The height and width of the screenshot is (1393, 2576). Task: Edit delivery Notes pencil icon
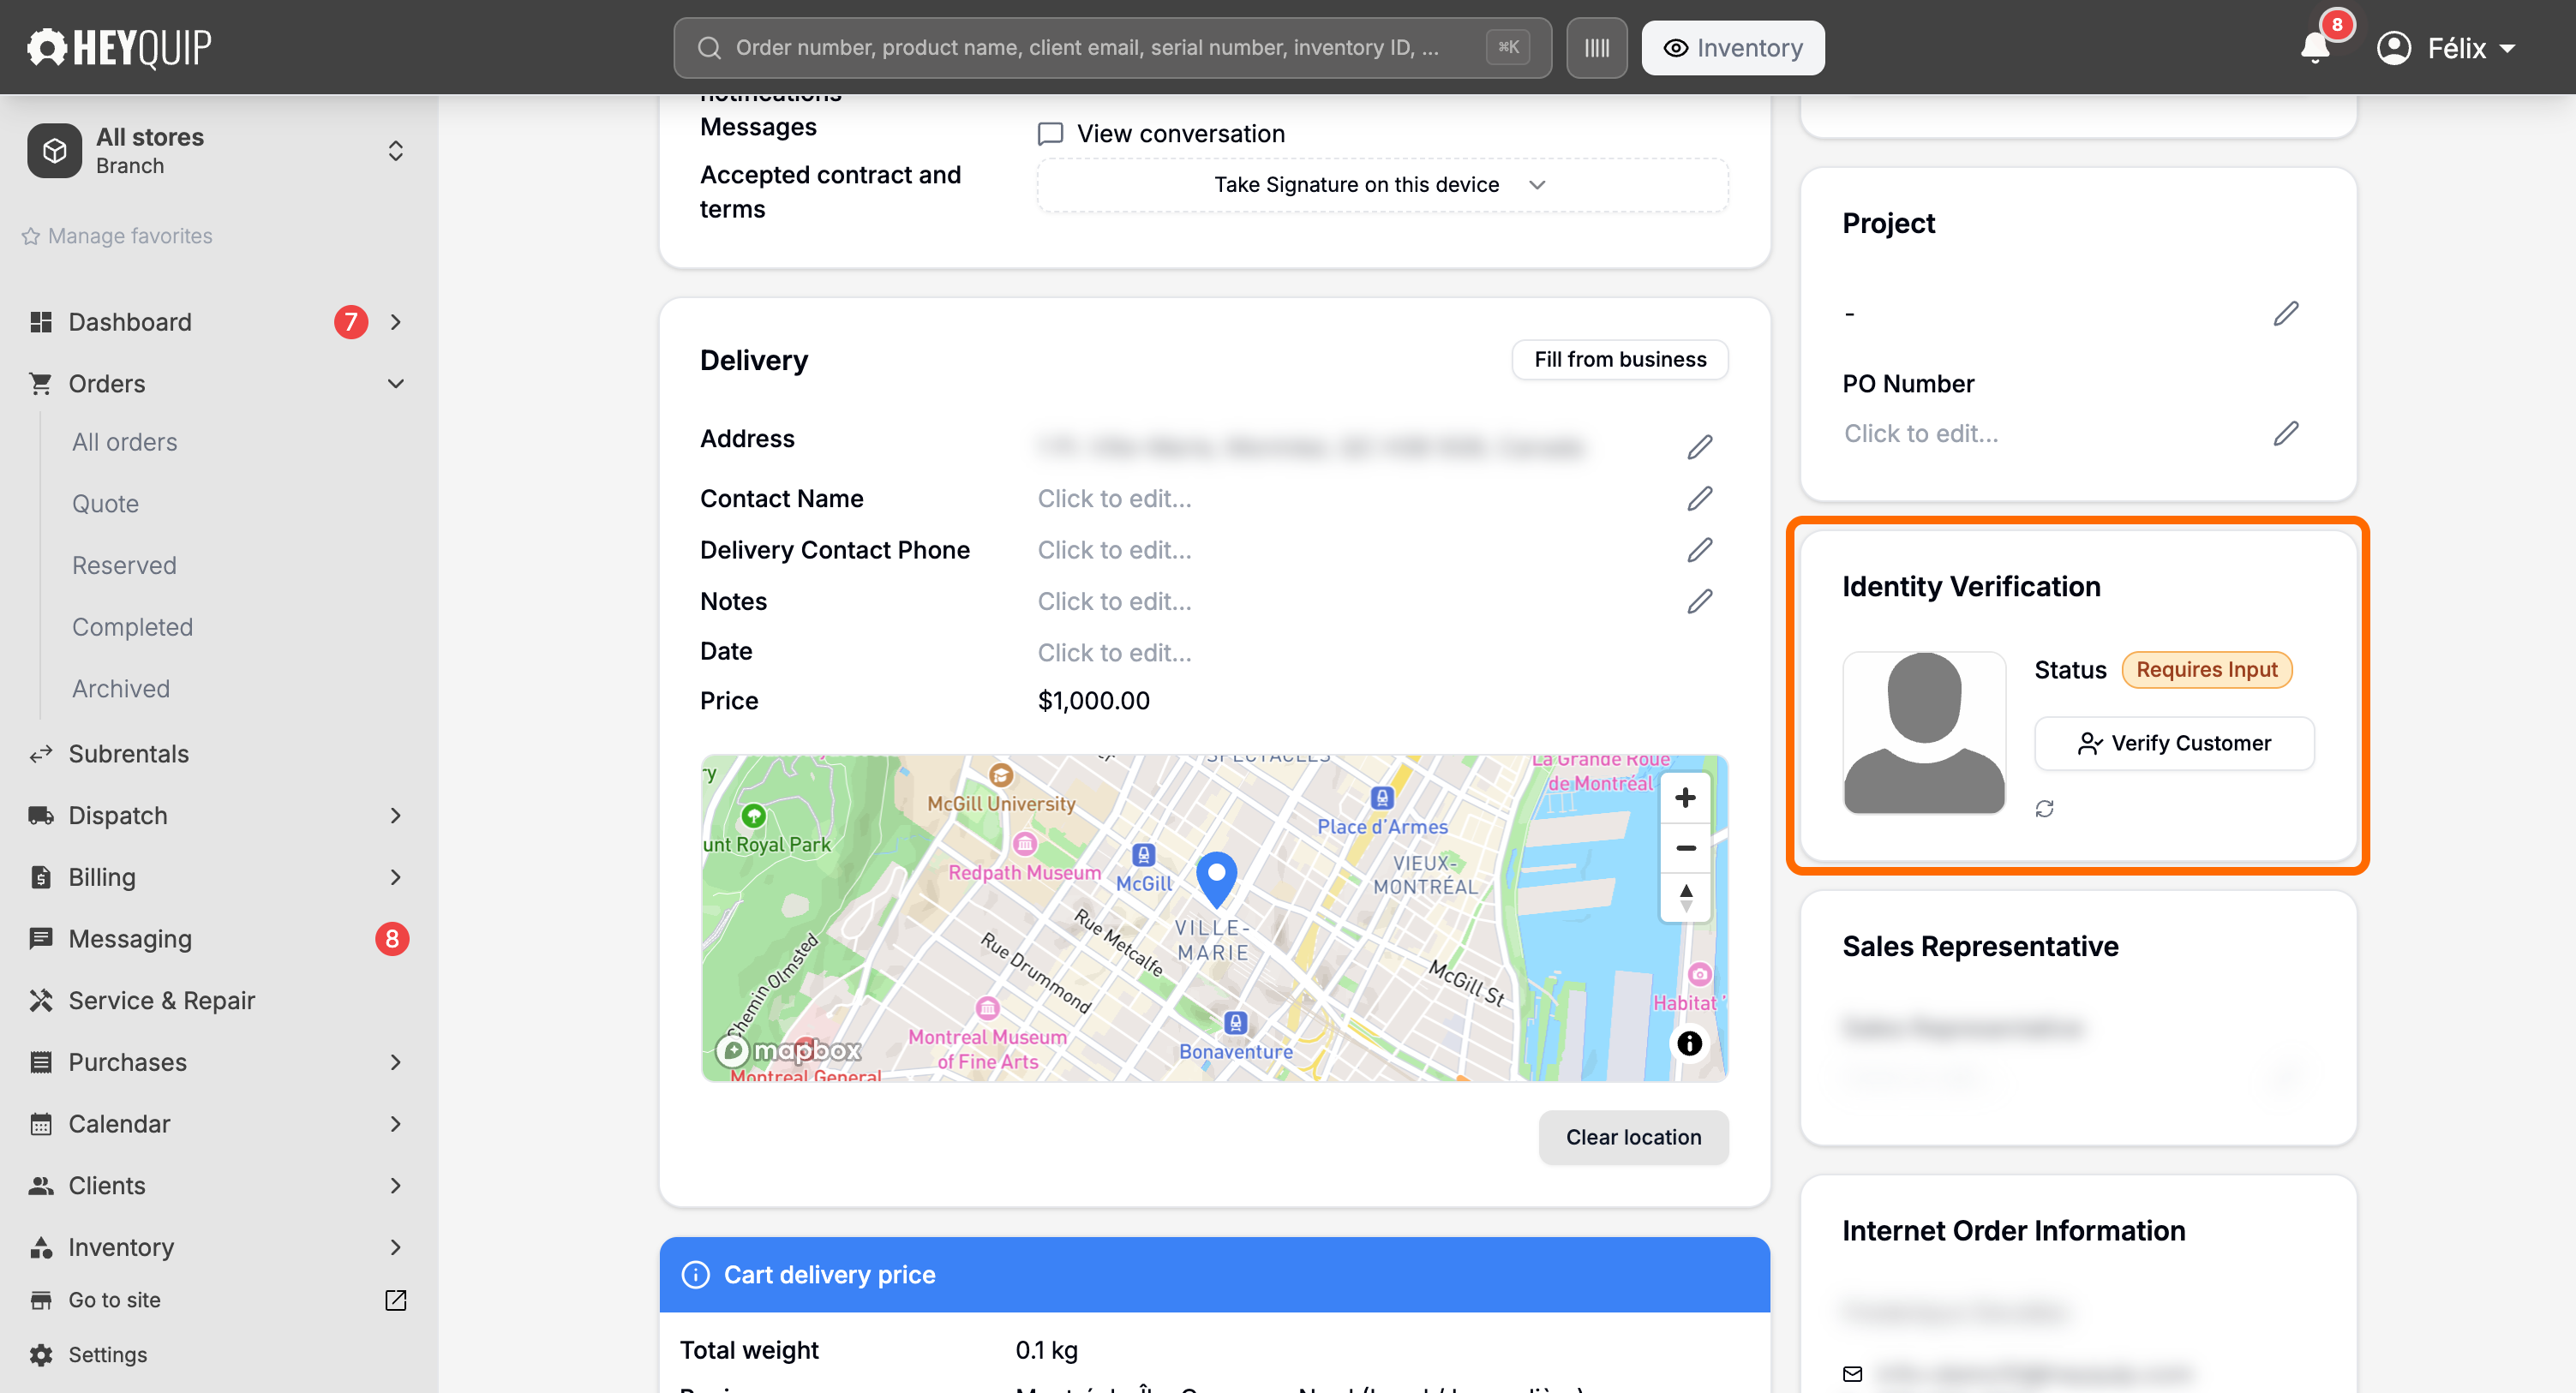tap(1700, 601)
